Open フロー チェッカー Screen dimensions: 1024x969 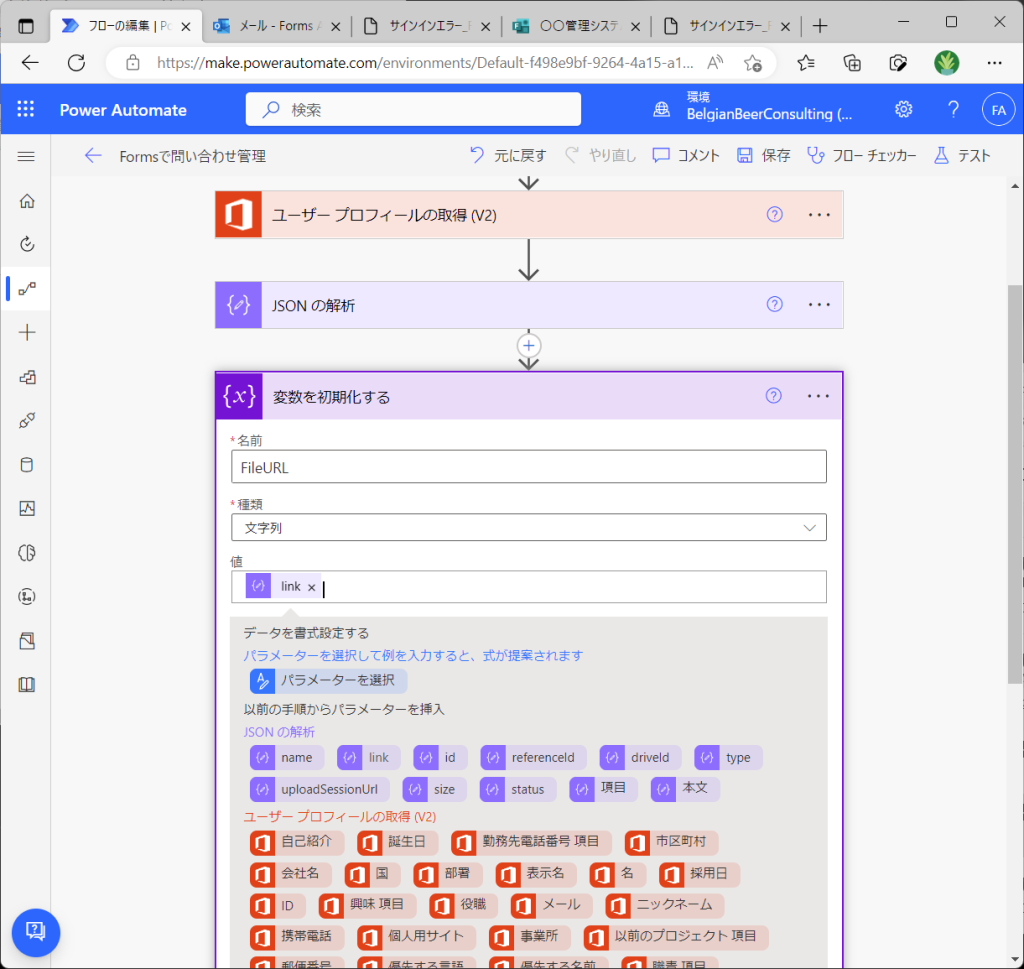point(861,155)
